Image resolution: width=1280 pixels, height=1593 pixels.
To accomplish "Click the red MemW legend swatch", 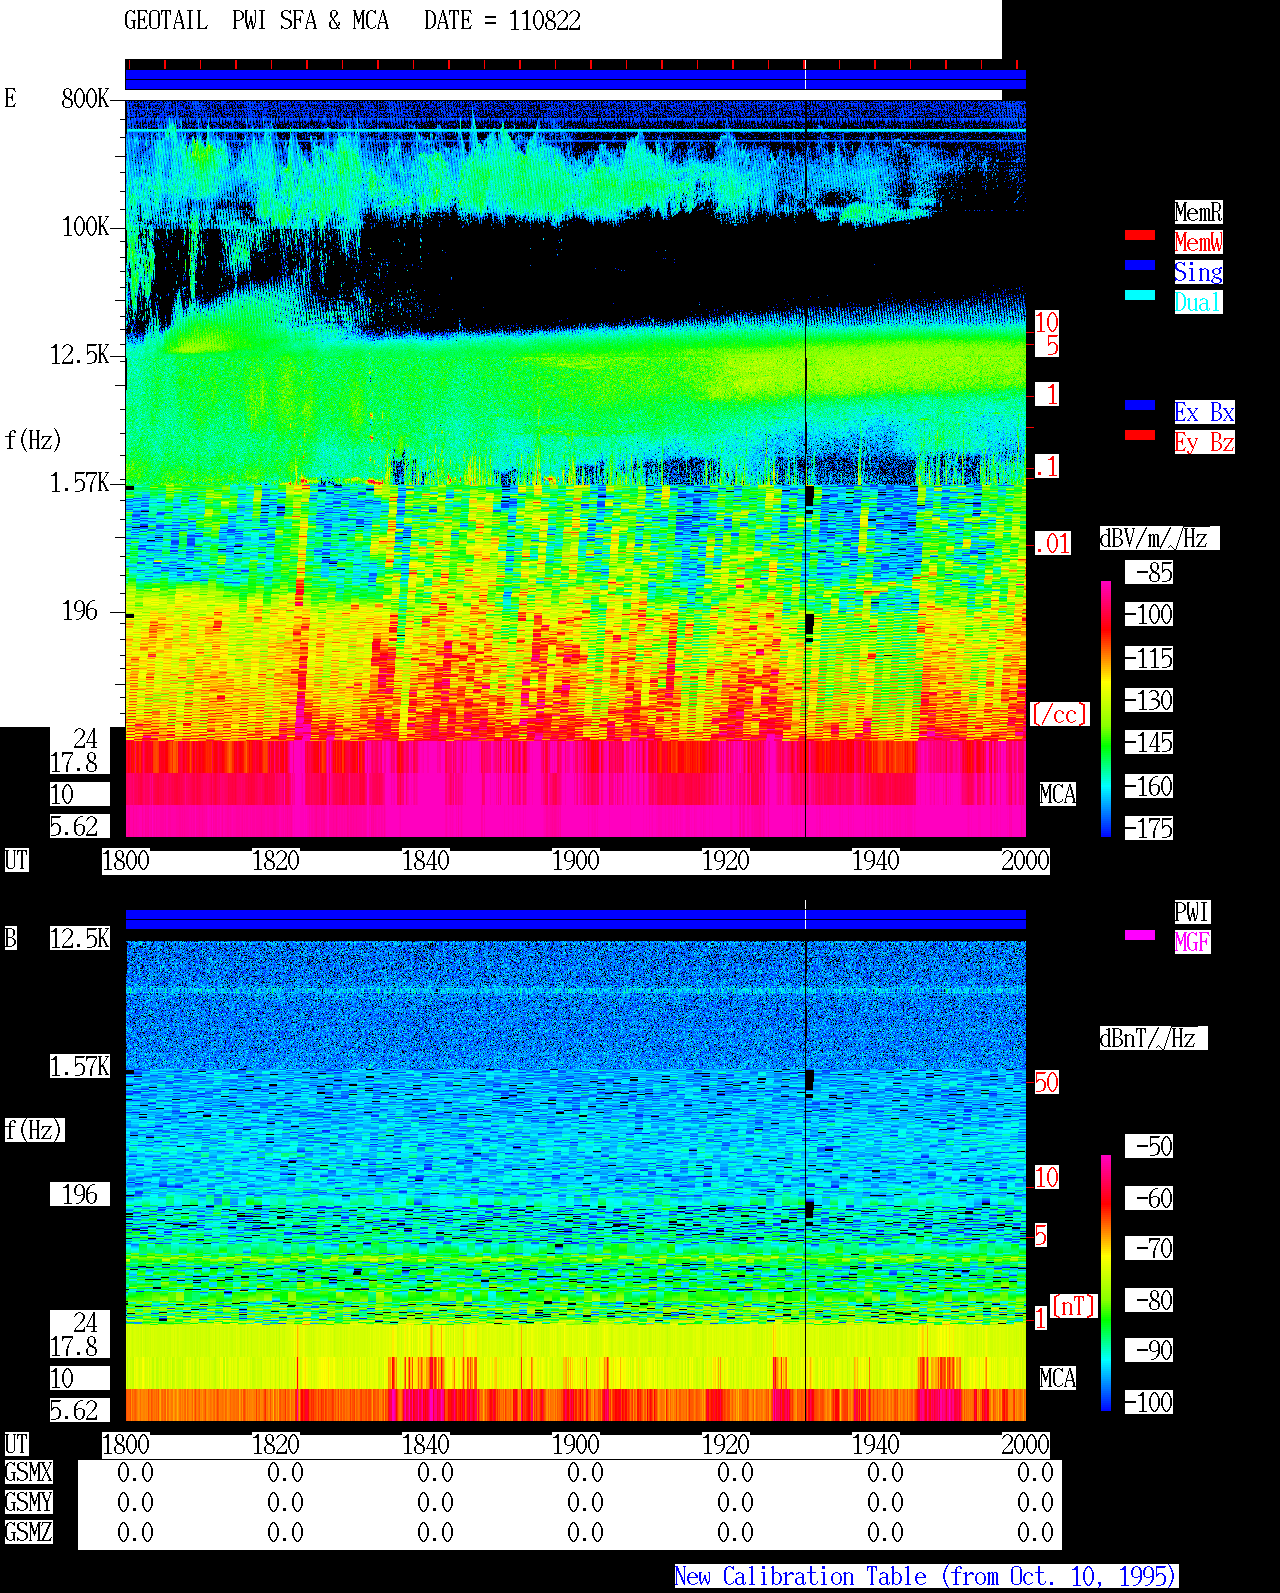I will point(1140,235).
